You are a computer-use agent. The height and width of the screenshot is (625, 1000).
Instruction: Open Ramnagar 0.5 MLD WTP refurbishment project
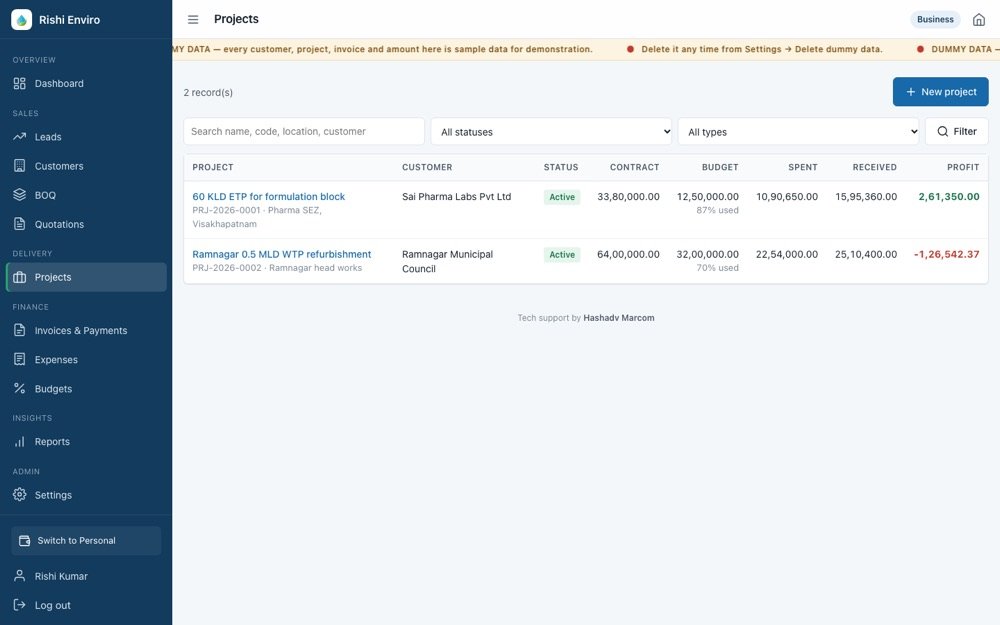[x=281, y=254]
